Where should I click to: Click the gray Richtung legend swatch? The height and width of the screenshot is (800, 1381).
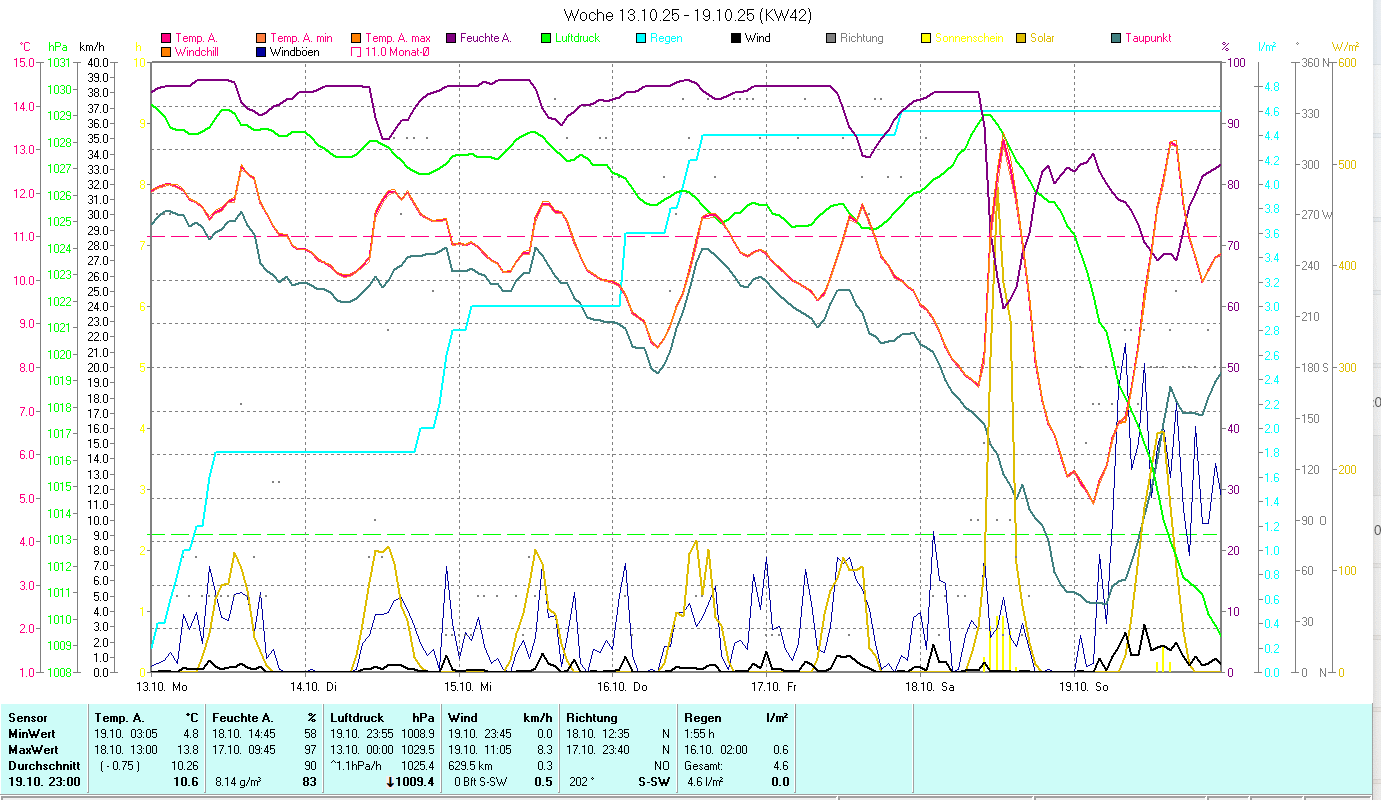(831, 38)
